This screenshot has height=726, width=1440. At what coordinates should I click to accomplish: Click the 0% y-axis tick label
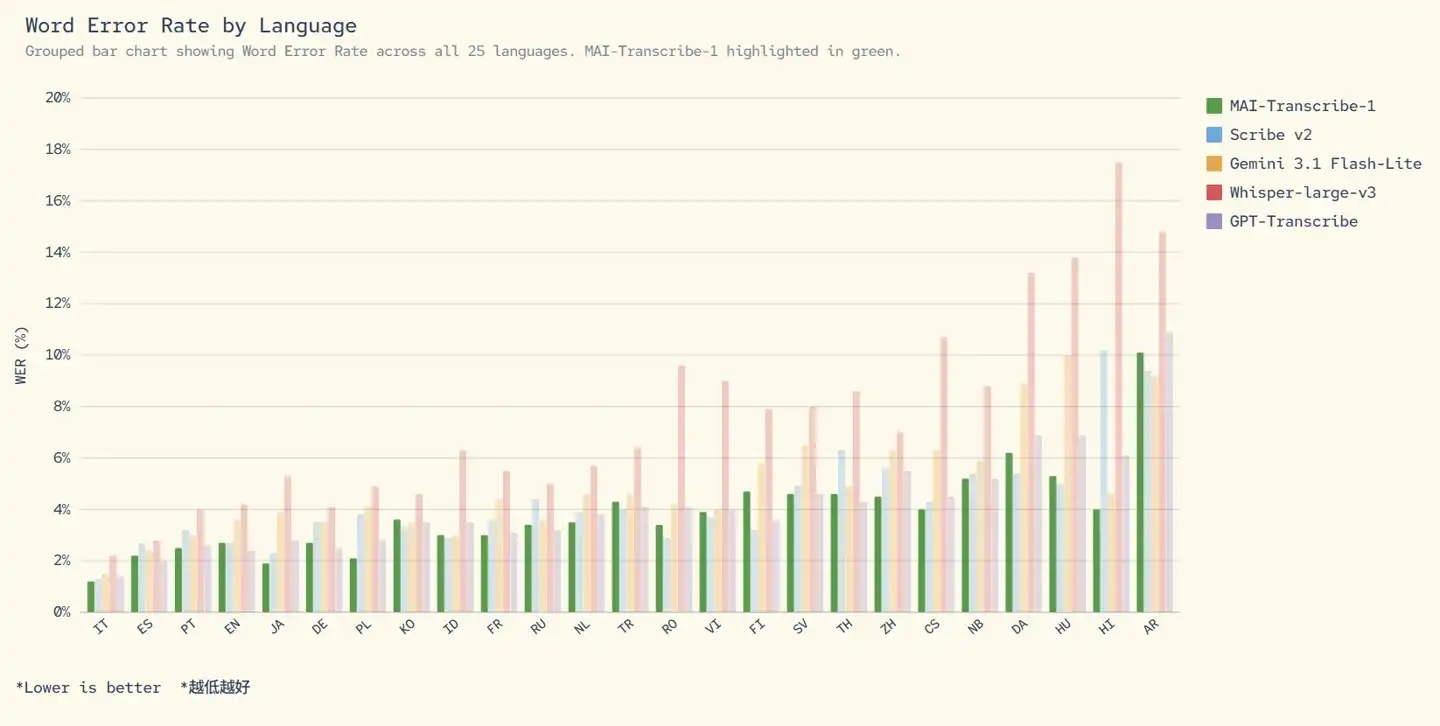click(x=62, y=612)
